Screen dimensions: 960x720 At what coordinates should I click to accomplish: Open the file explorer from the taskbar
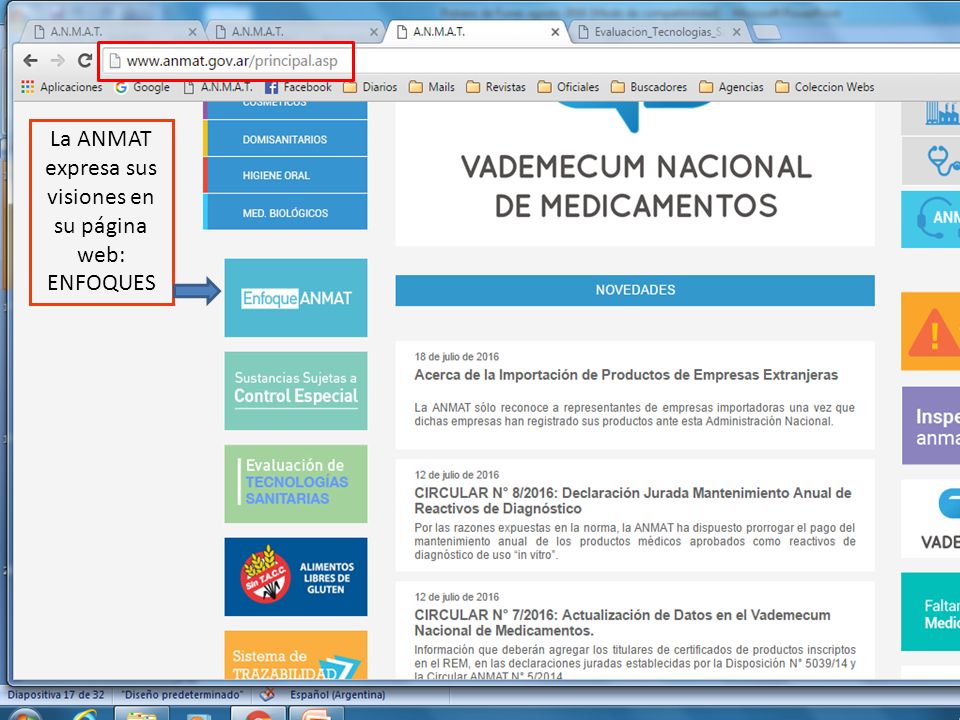(x=141, y=714)
